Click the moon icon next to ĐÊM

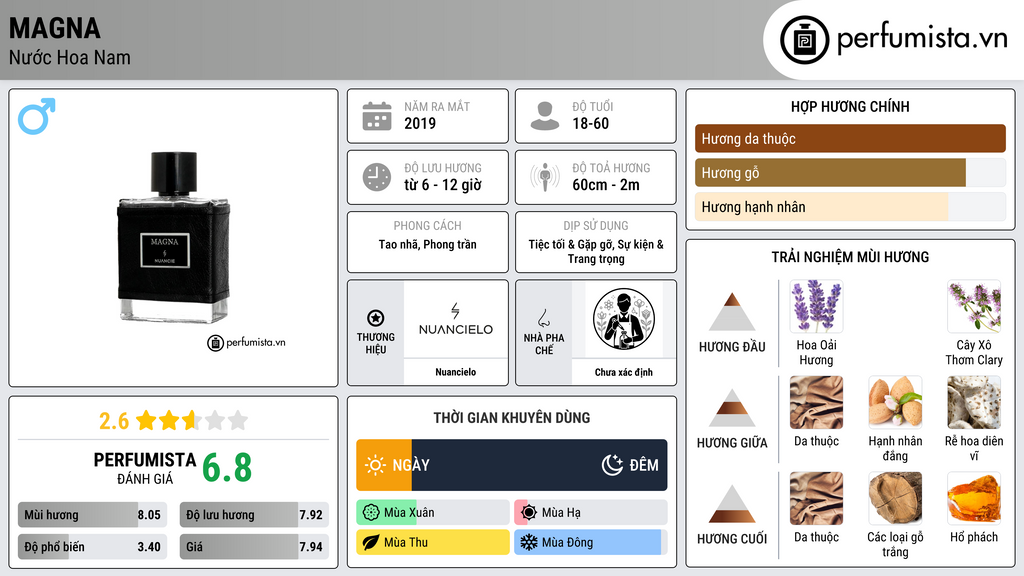[612, 465]
